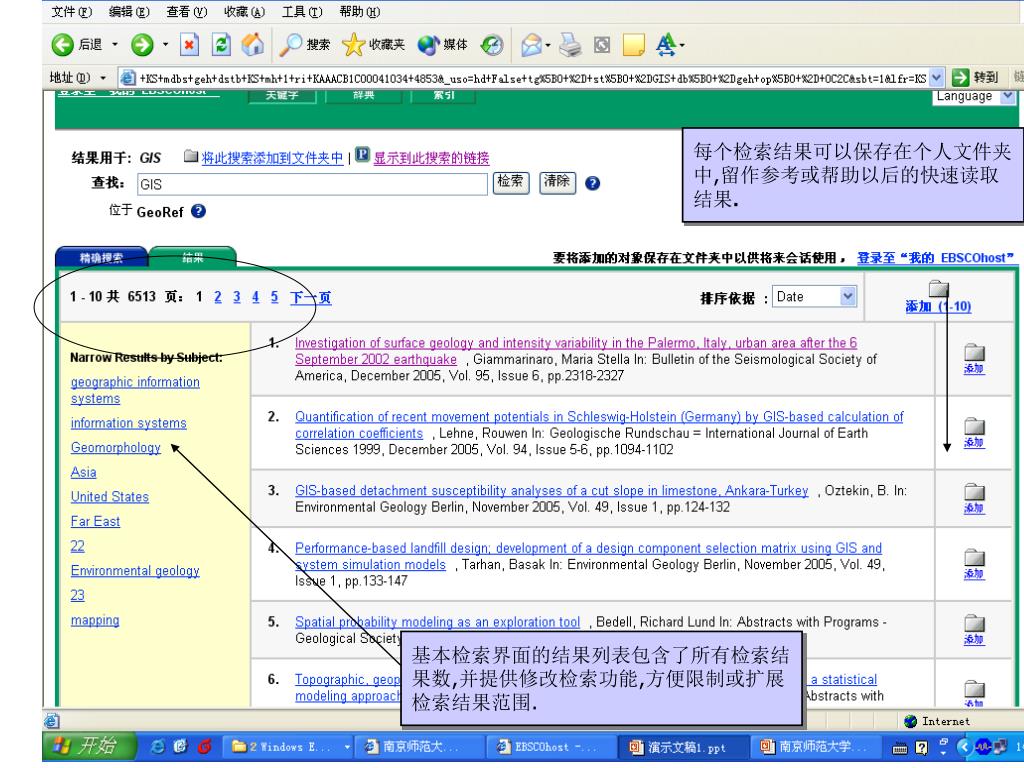Click the yellow note toolbar icon
This screenshot has height=768, width=1024.
(633, 44)
